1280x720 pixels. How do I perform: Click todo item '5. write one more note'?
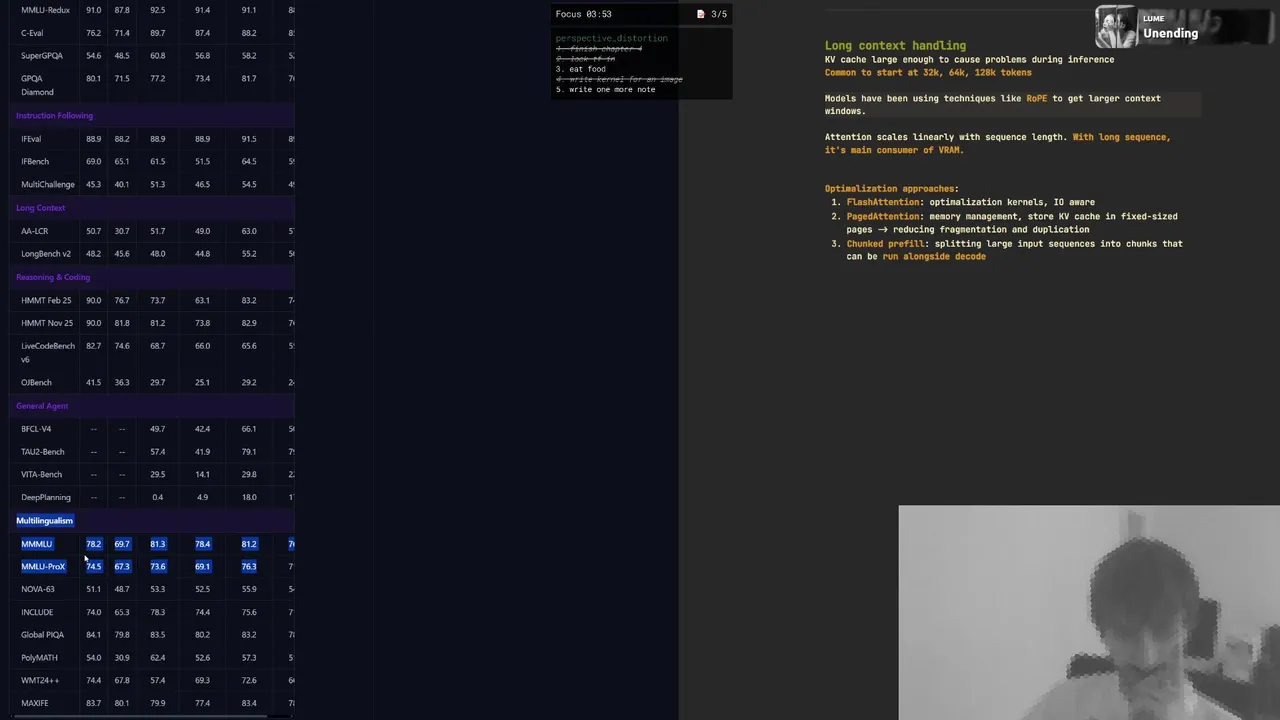(606, 89)
